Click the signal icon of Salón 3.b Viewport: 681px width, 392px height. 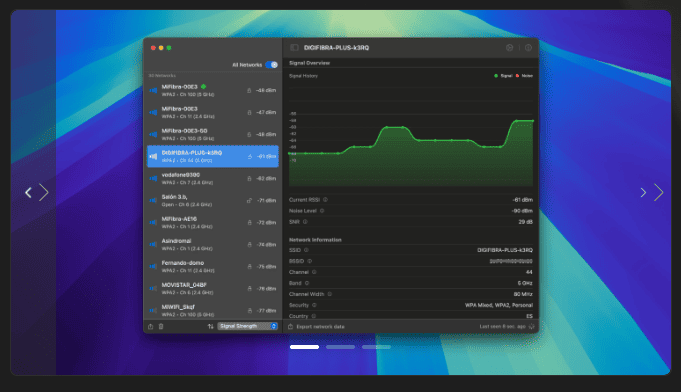coord(153,201)
